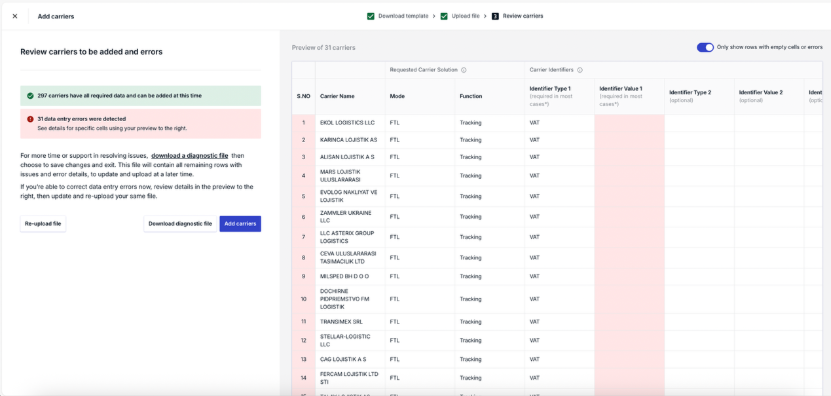Click Download diagnostic file button

(180, 224)
